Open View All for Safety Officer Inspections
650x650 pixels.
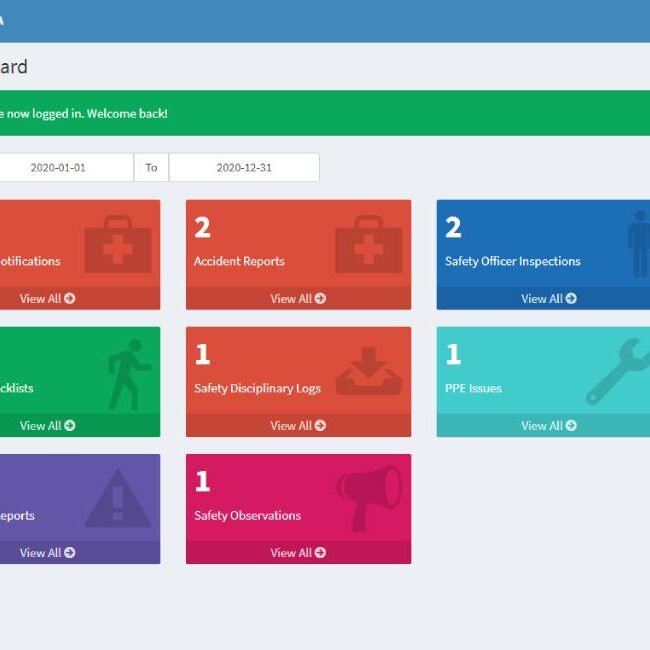548,298
